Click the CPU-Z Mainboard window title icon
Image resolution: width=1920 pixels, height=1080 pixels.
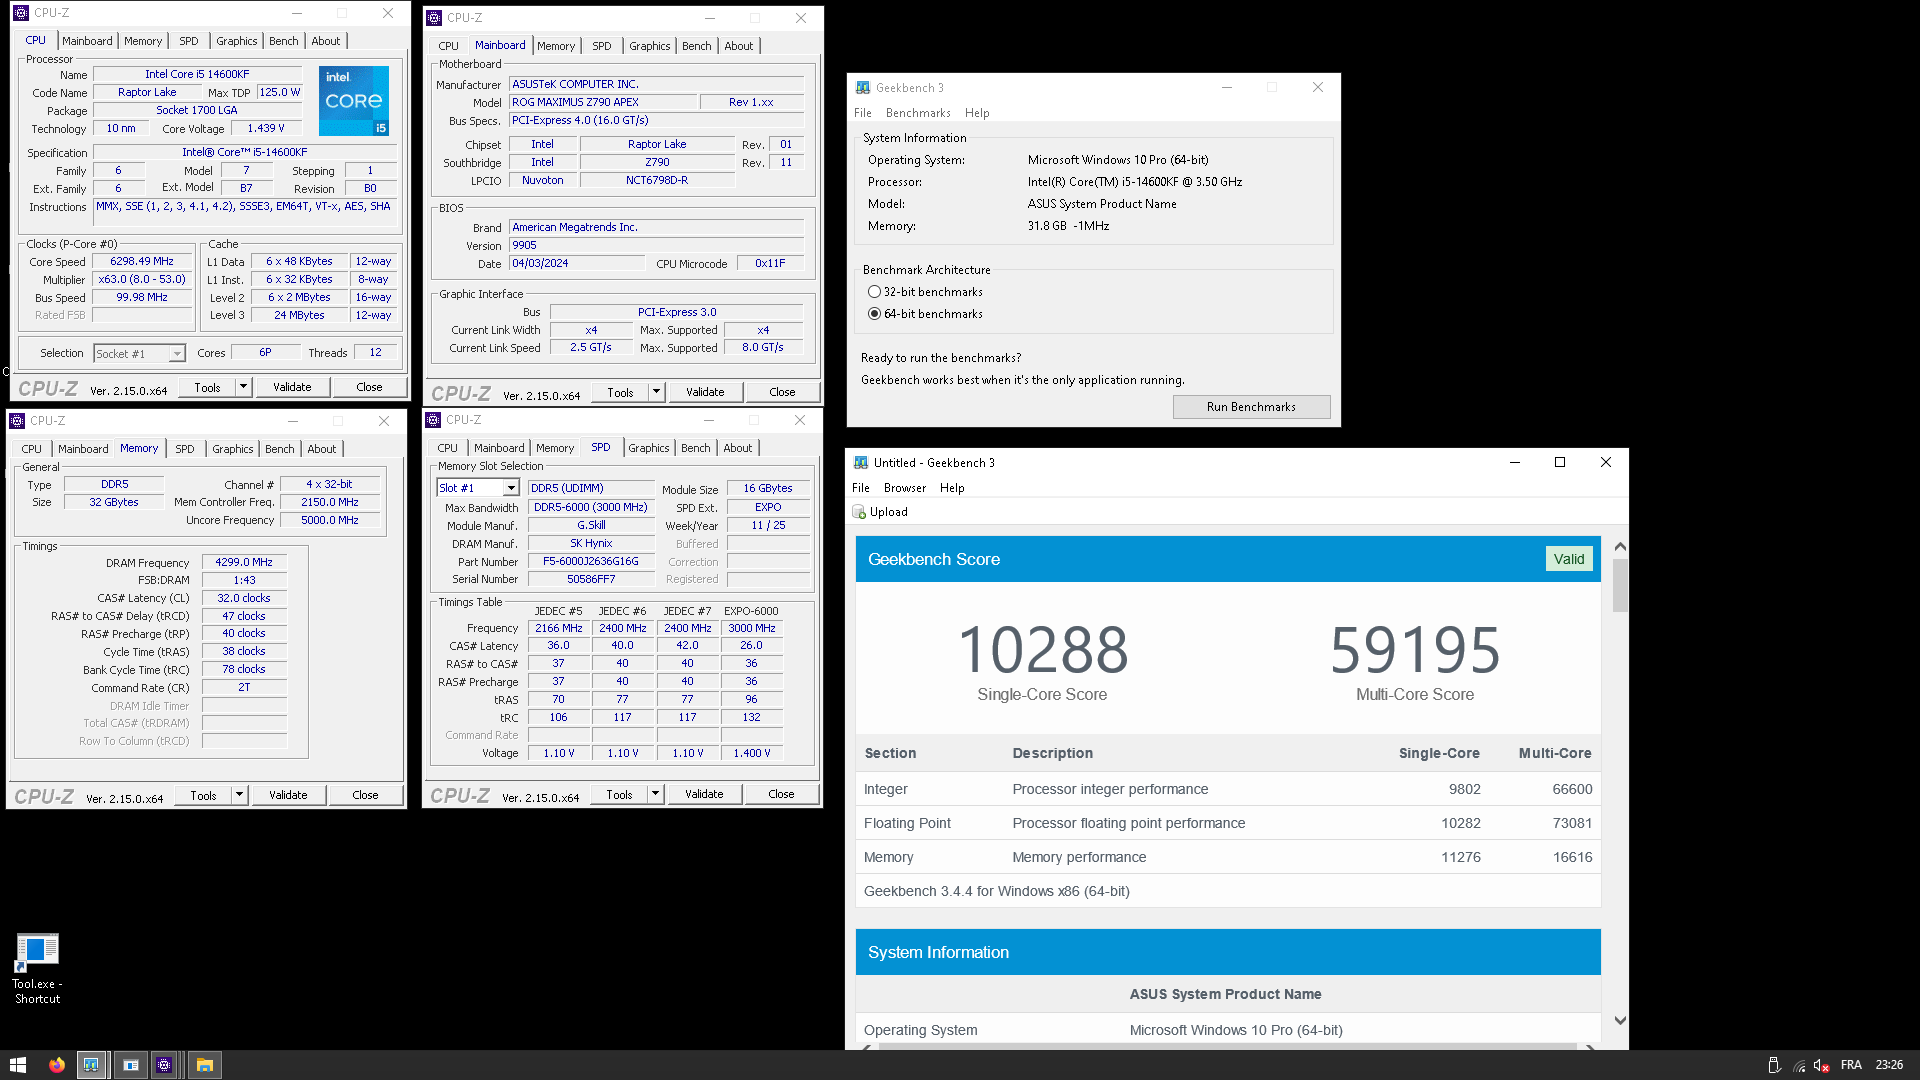[434, 18]
